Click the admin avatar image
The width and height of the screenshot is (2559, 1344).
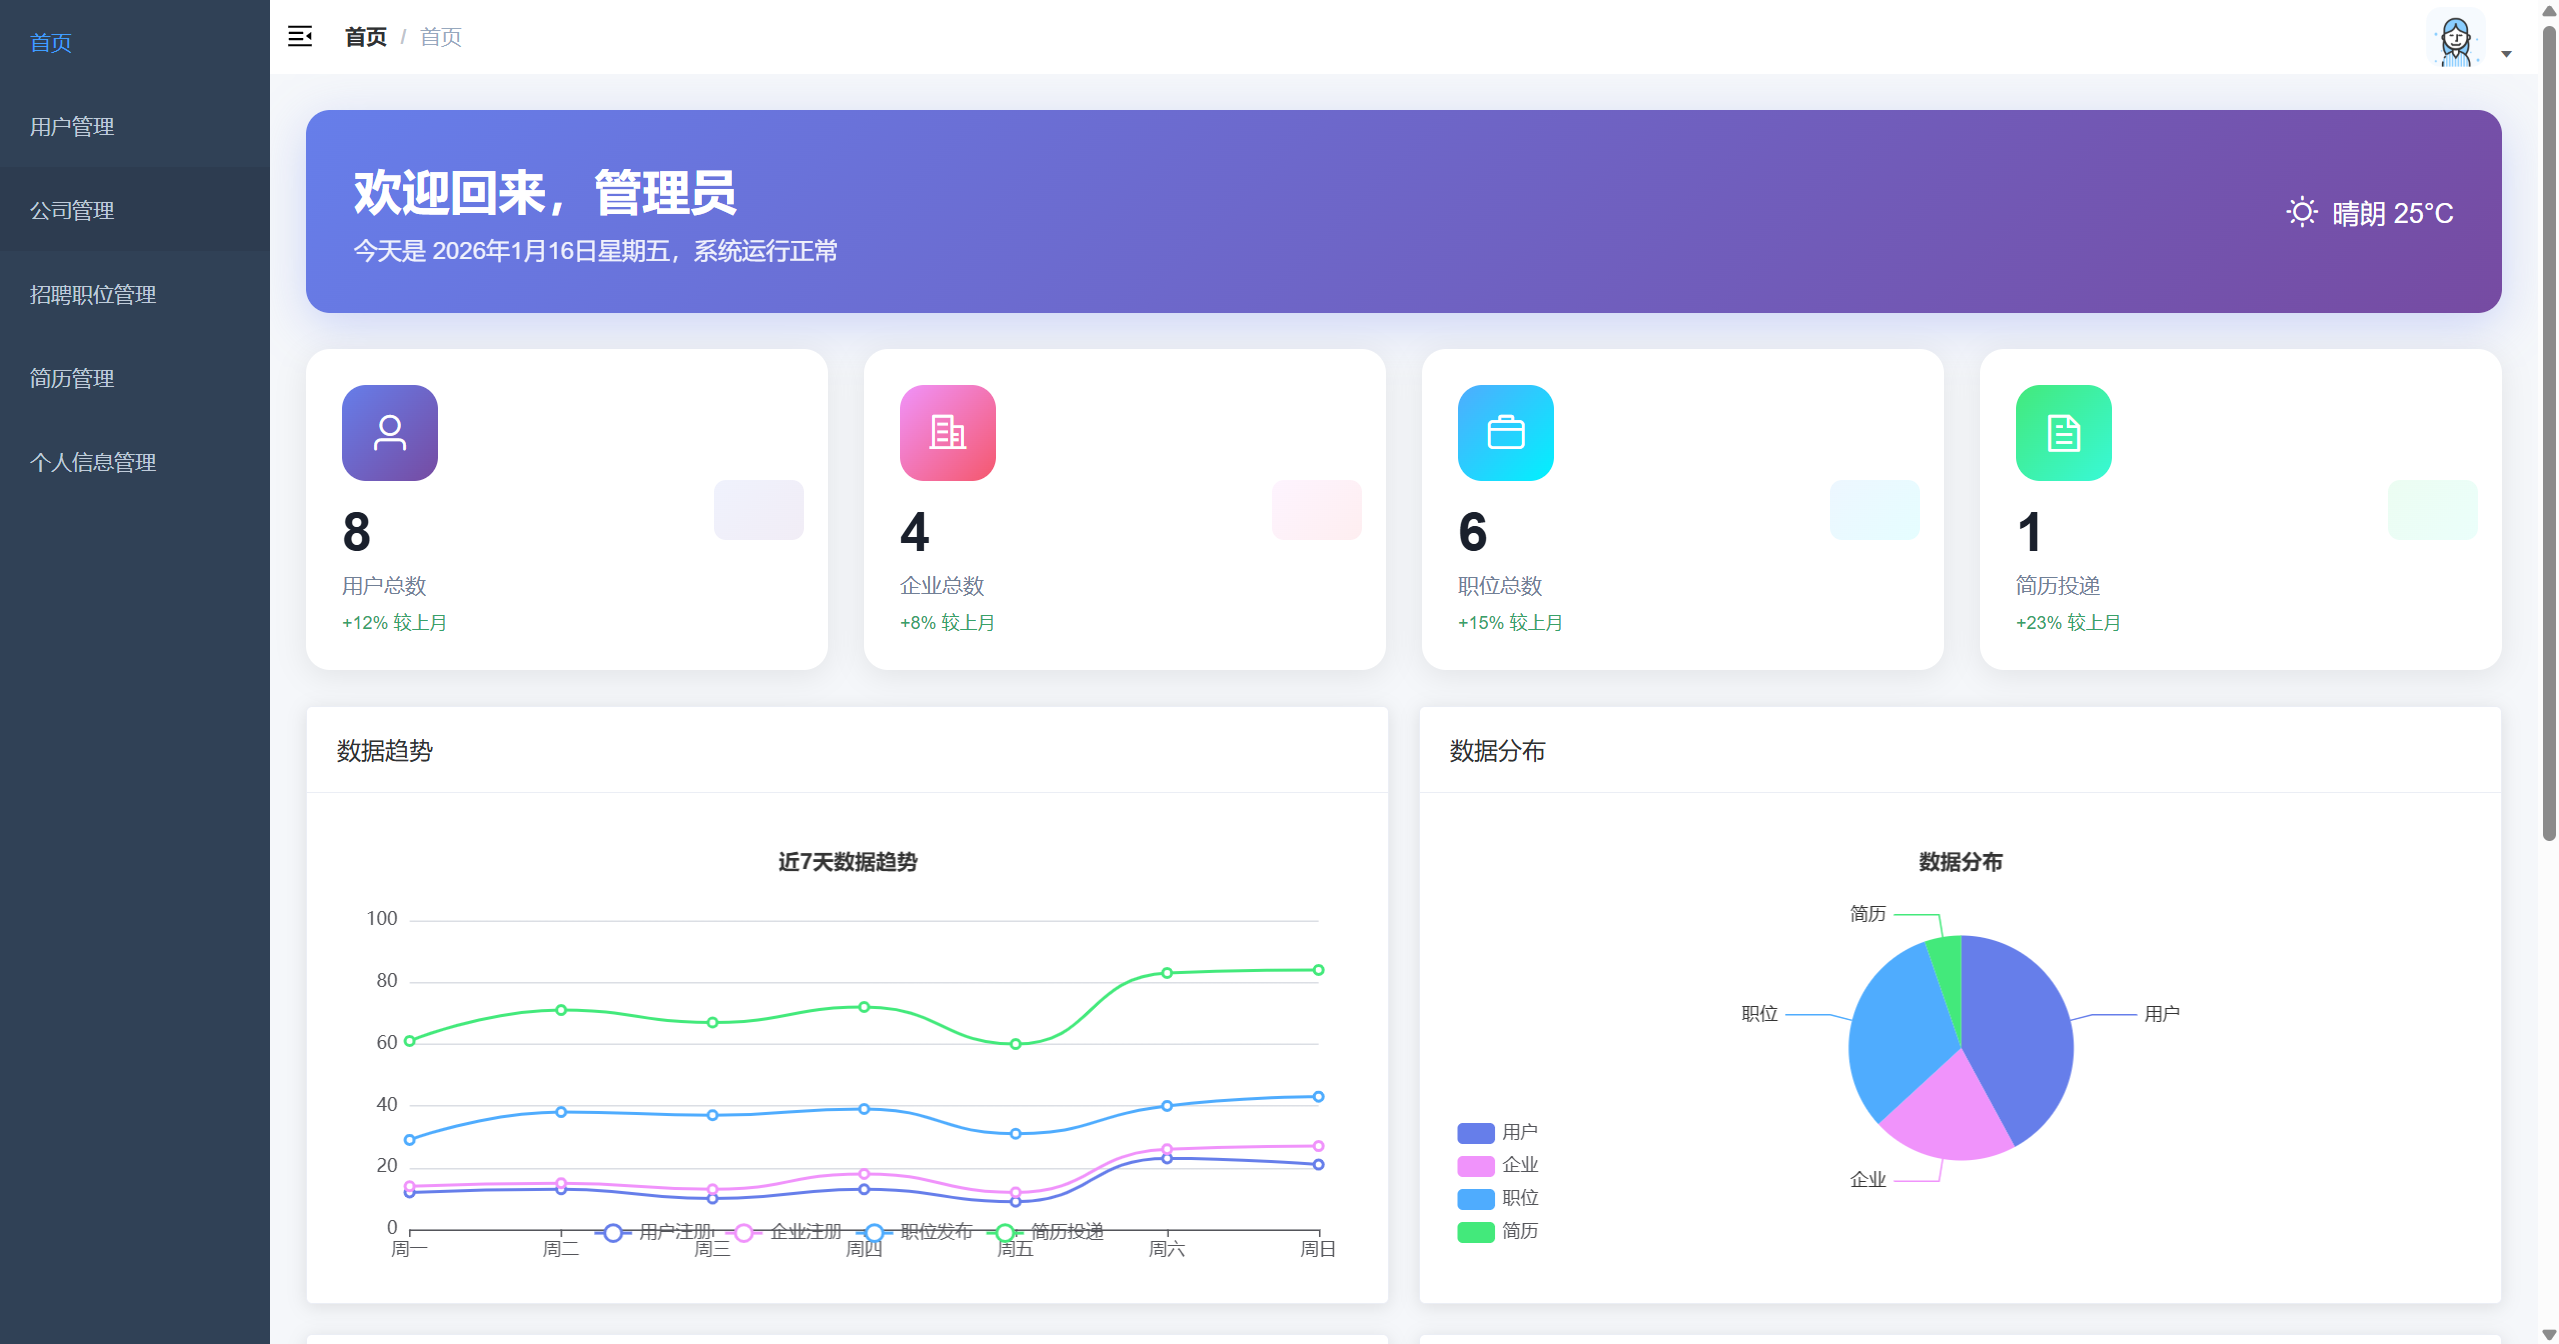2454,39
